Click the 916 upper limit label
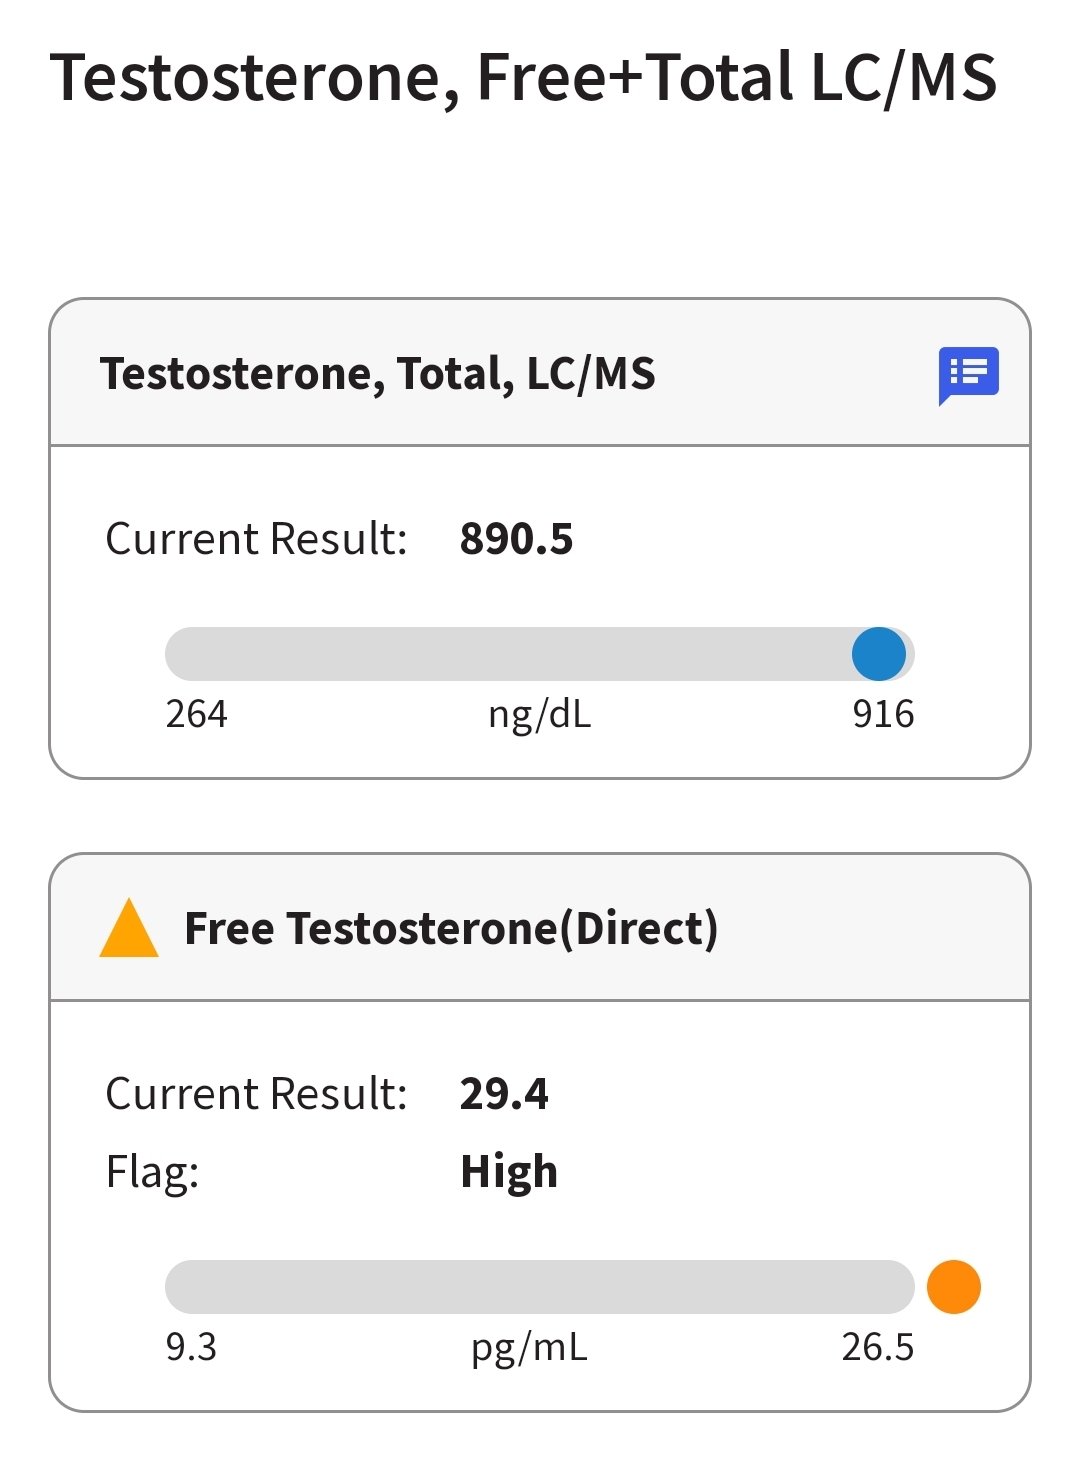Image resolution: width=1080 pixels, height=1462 pixels. pyautogui.click(x=883, y=714)
